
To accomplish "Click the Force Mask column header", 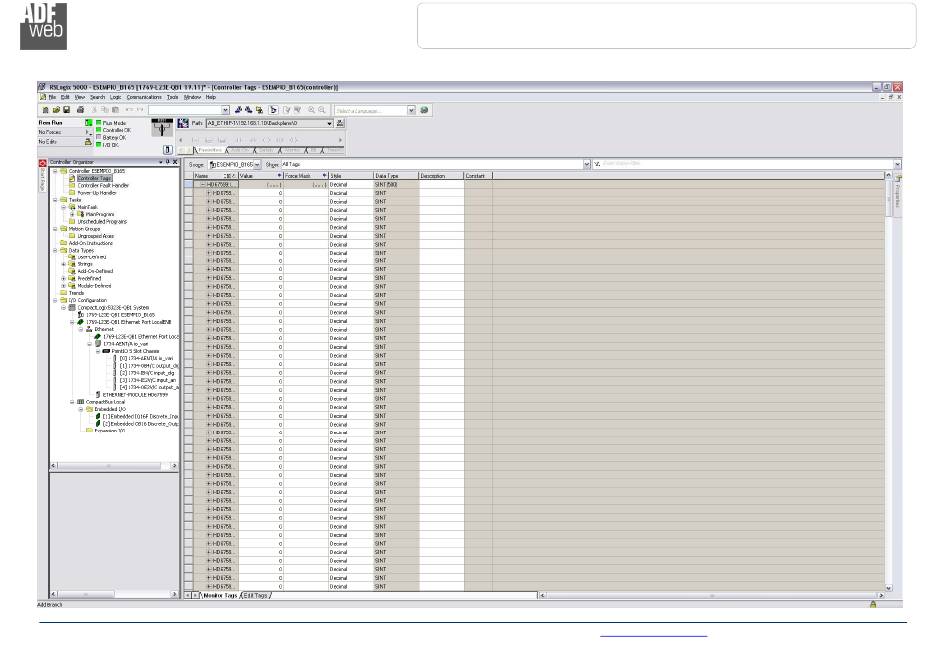I will coord(306,176).
